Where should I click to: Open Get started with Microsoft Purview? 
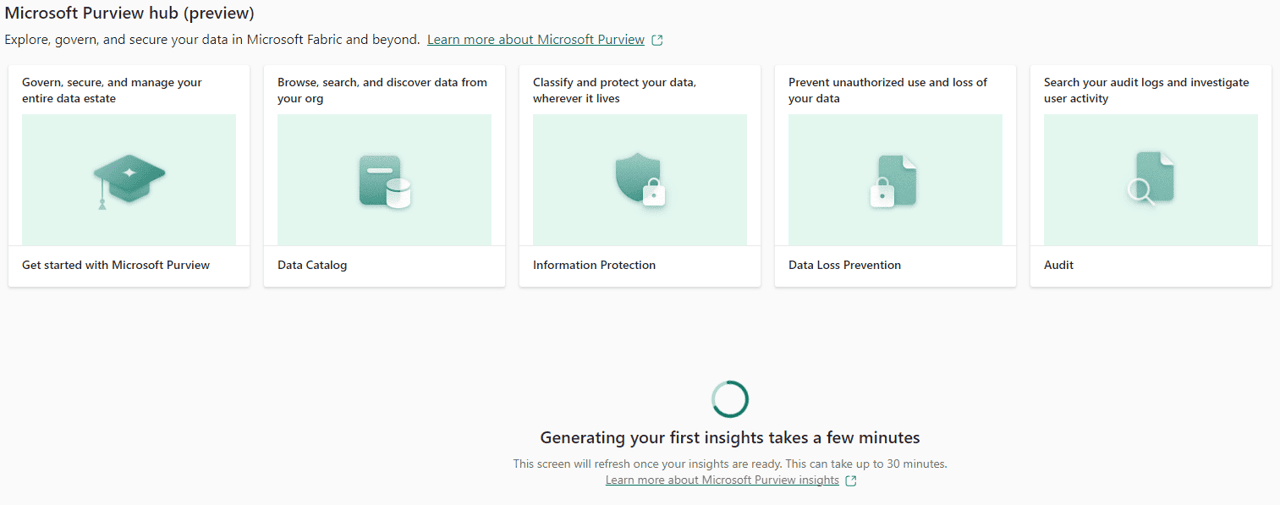click(116, 265)
